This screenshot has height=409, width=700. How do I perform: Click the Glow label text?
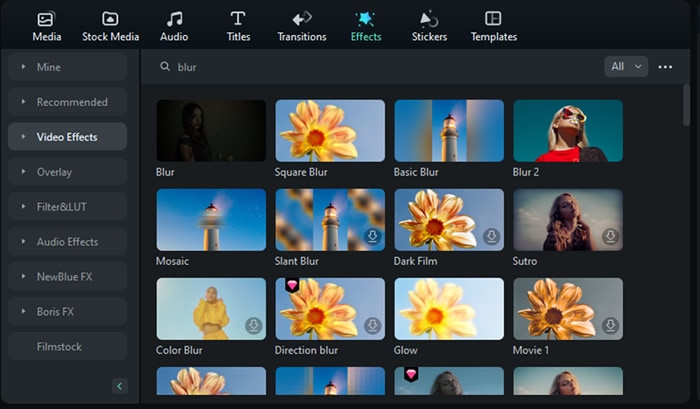point(405,350)
